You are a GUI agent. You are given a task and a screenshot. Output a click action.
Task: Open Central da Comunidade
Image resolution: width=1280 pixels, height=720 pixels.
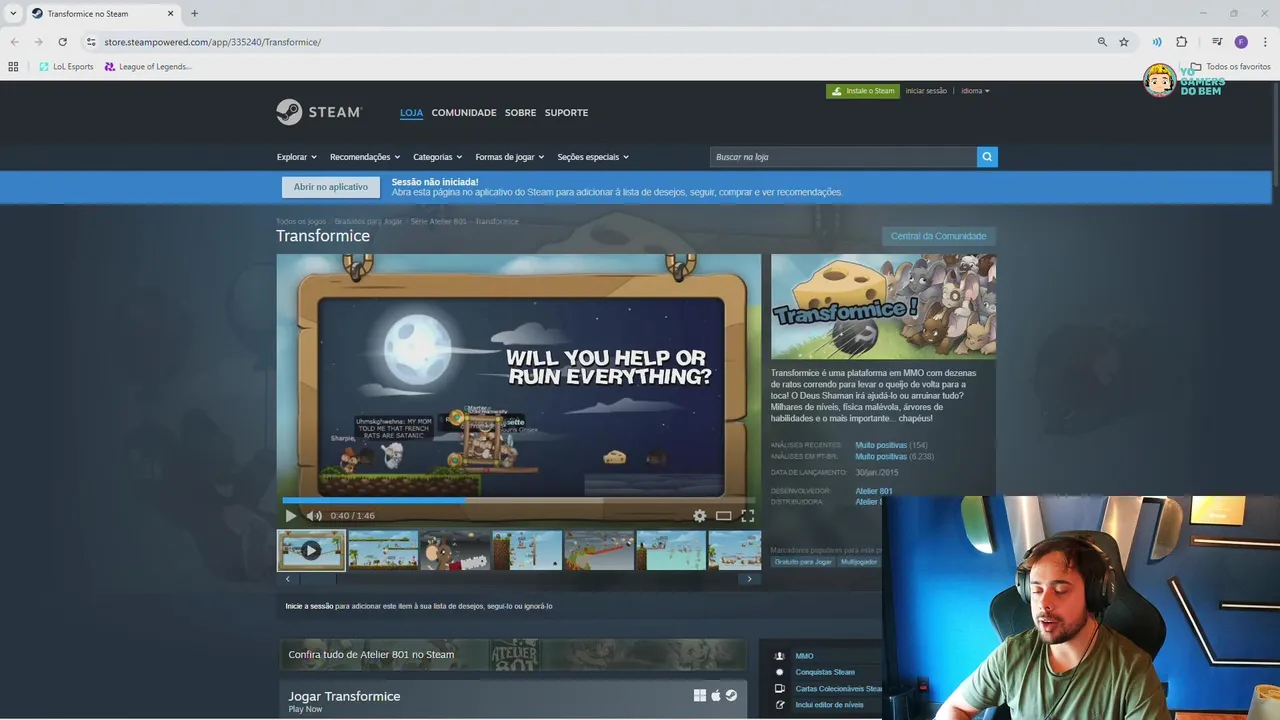[938, 236]
